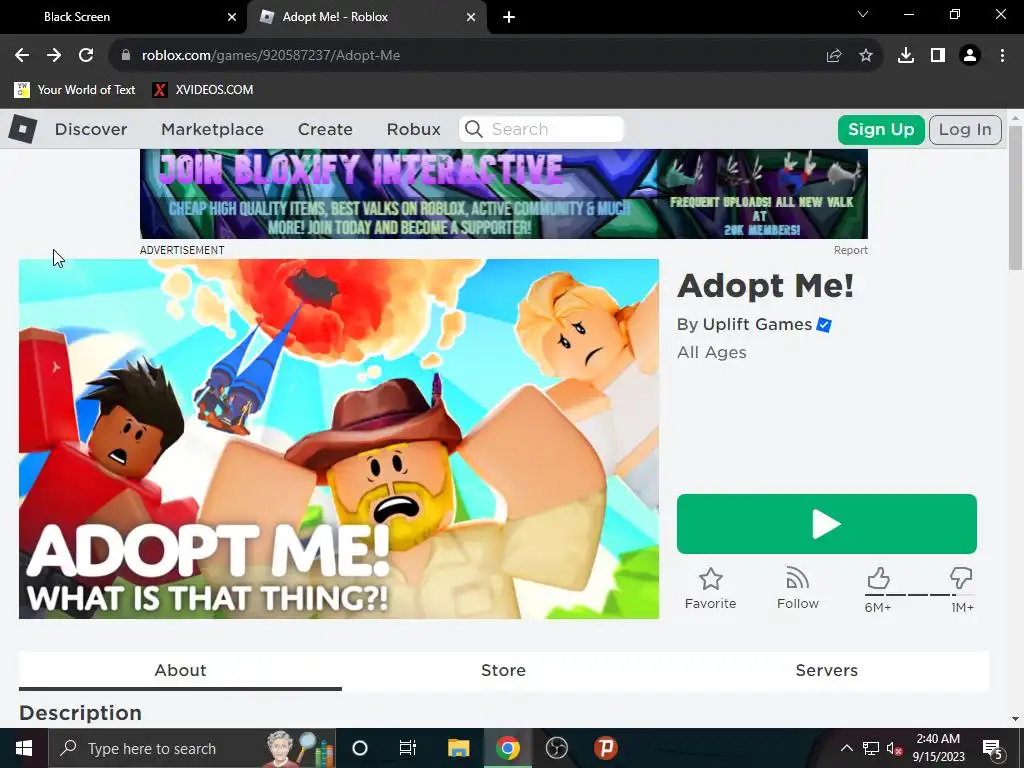The image size is (1024, 768).
Task: Open the Uplift Games creator link
Action: click(758, 325)
